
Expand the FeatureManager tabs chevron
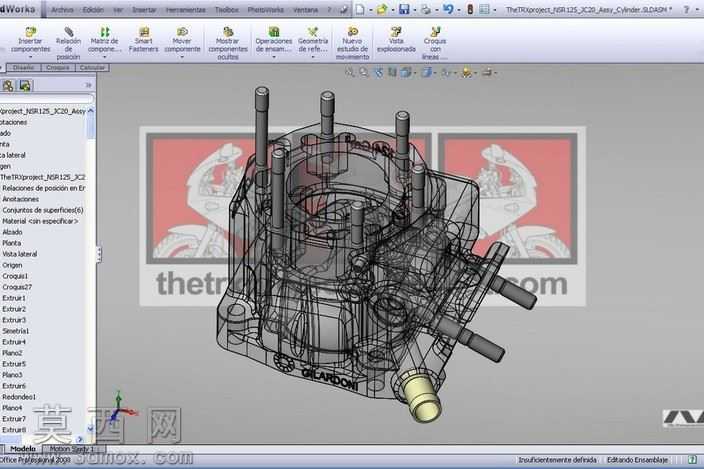(88, 85)
